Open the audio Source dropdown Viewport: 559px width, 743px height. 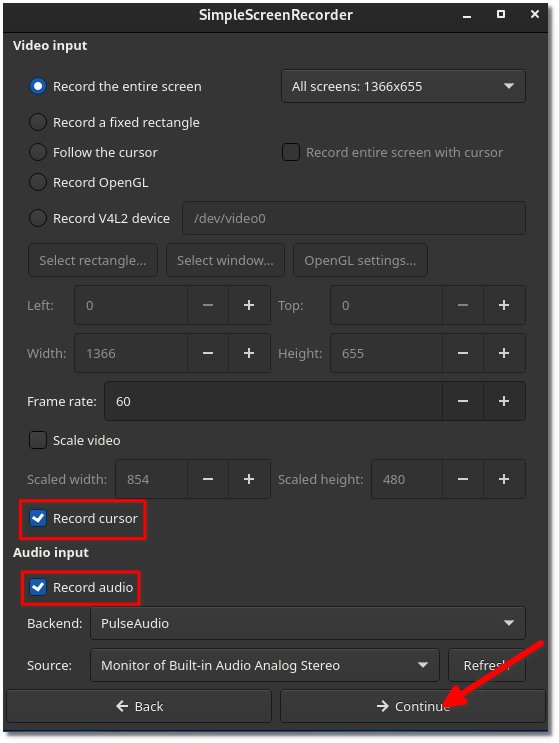pyautogui.click(x=265, y=665)
